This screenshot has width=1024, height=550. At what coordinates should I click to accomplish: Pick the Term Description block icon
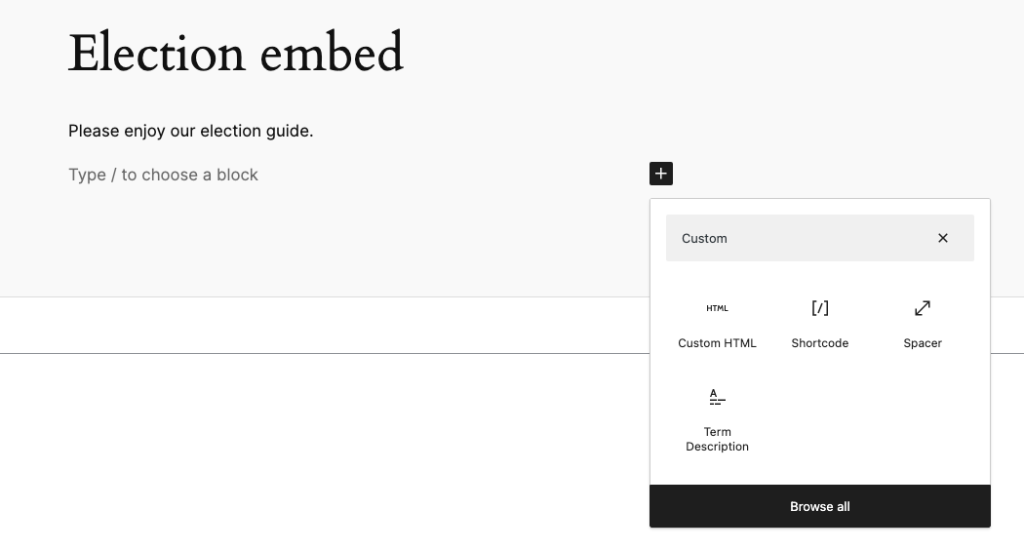tap(717, 397)
